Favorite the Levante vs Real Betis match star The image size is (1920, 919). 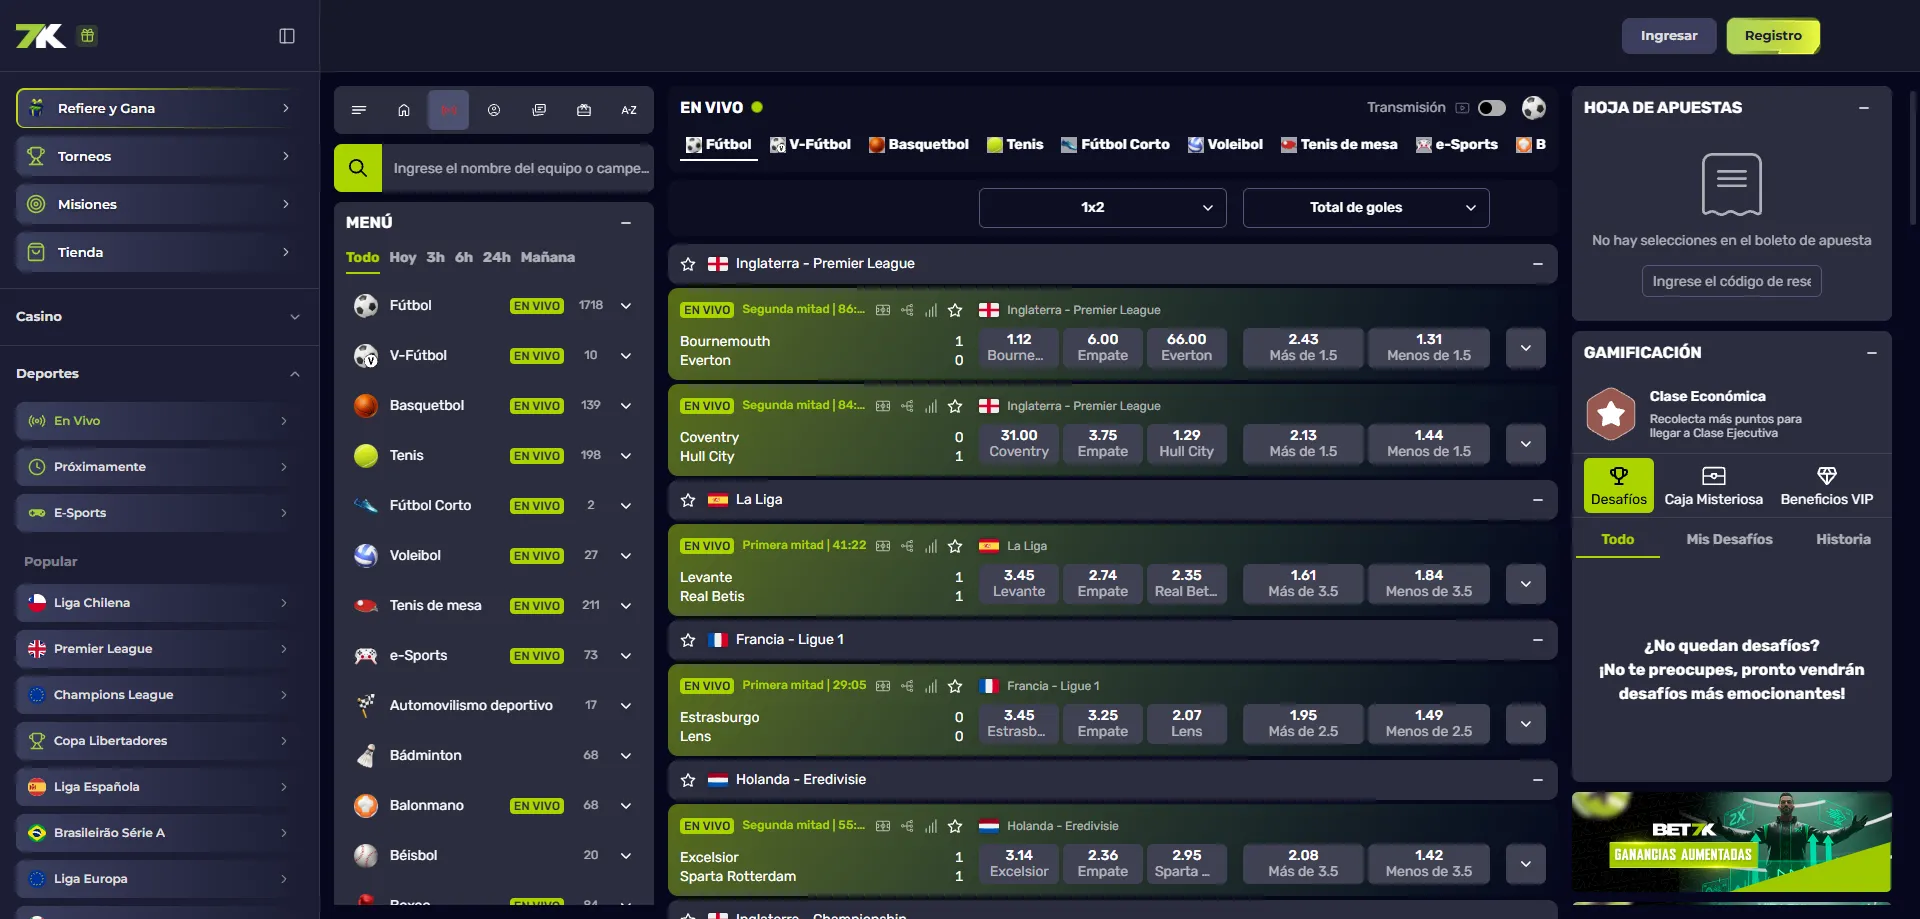955,546
